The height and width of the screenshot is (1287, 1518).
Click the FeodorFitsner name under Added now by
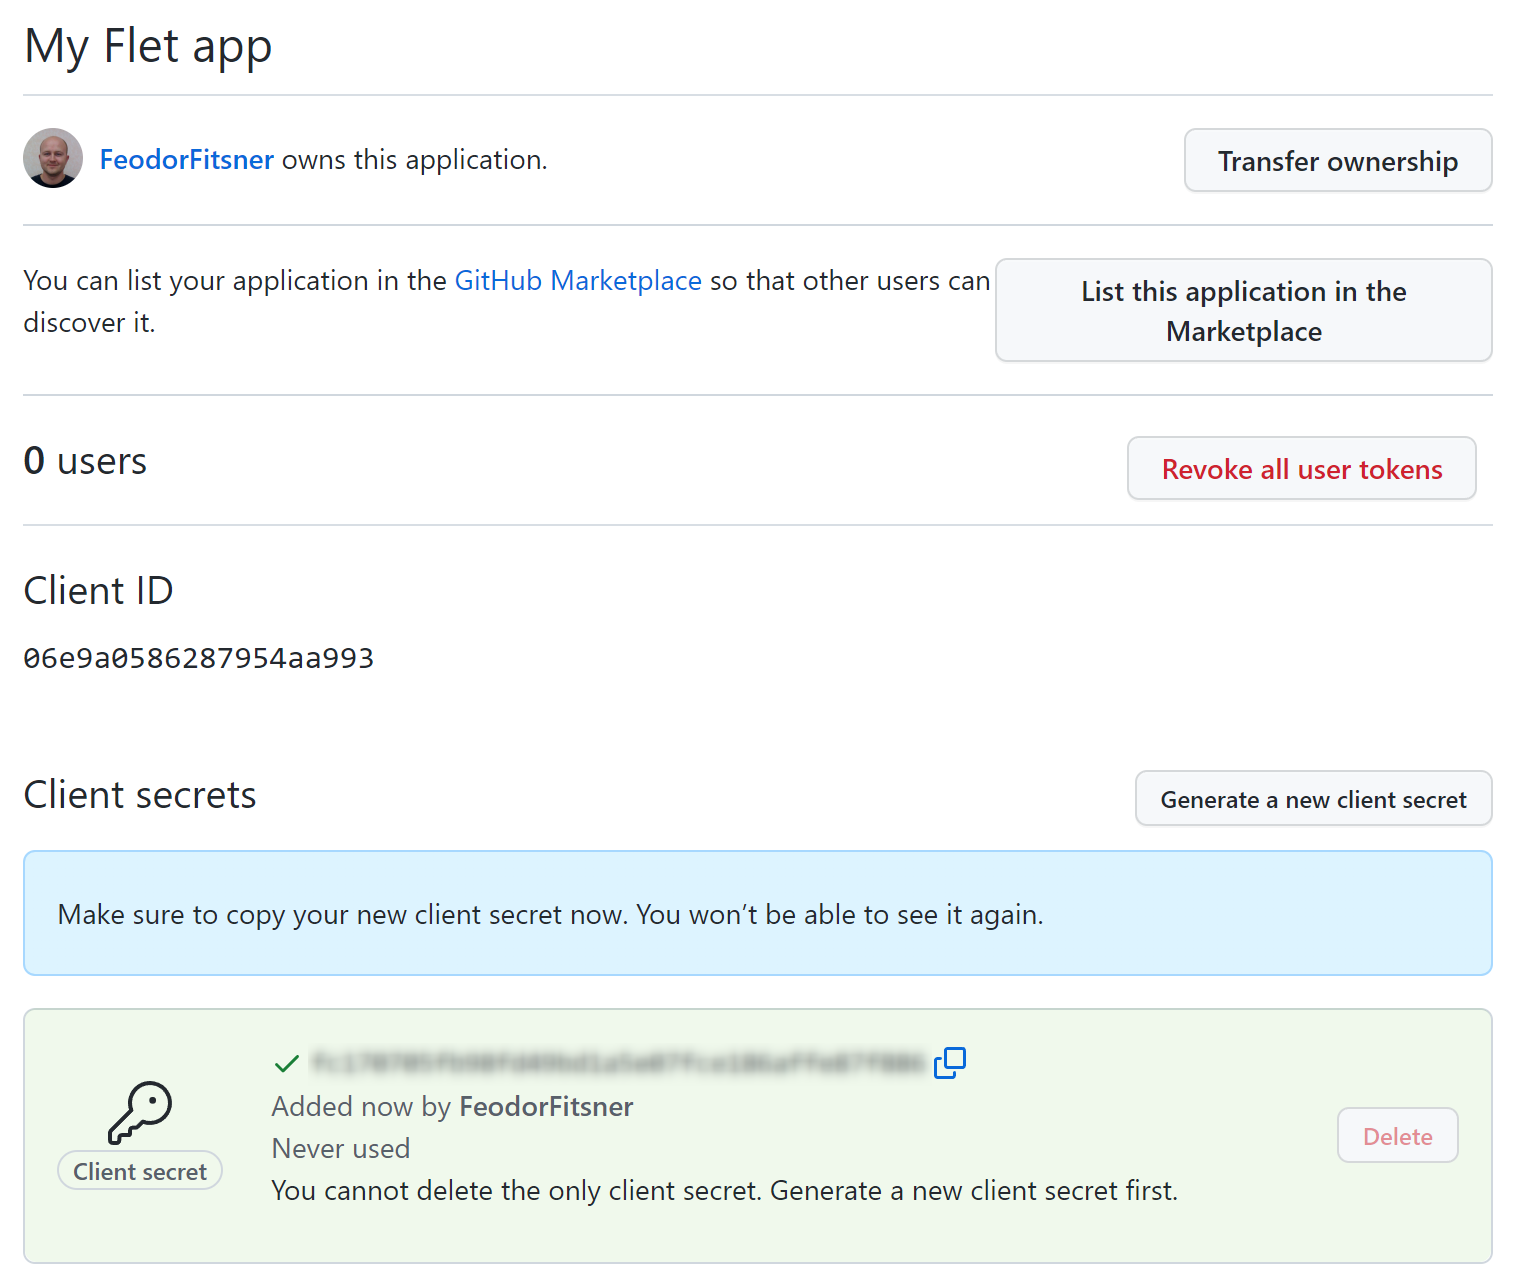pos(546,1106)
